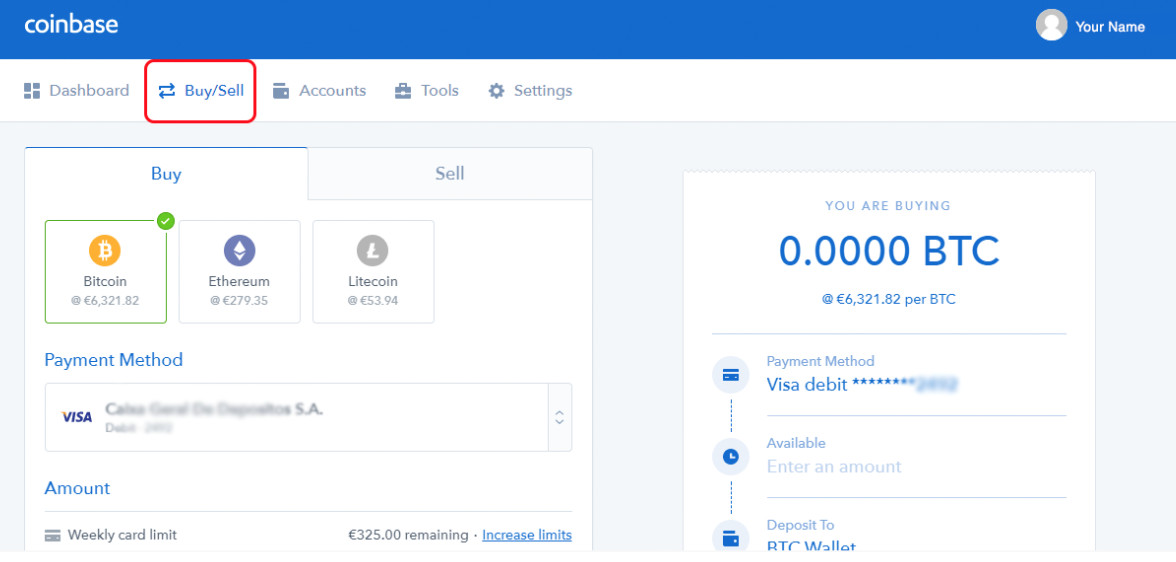Click the Settings gear icon

click(496, 91)
